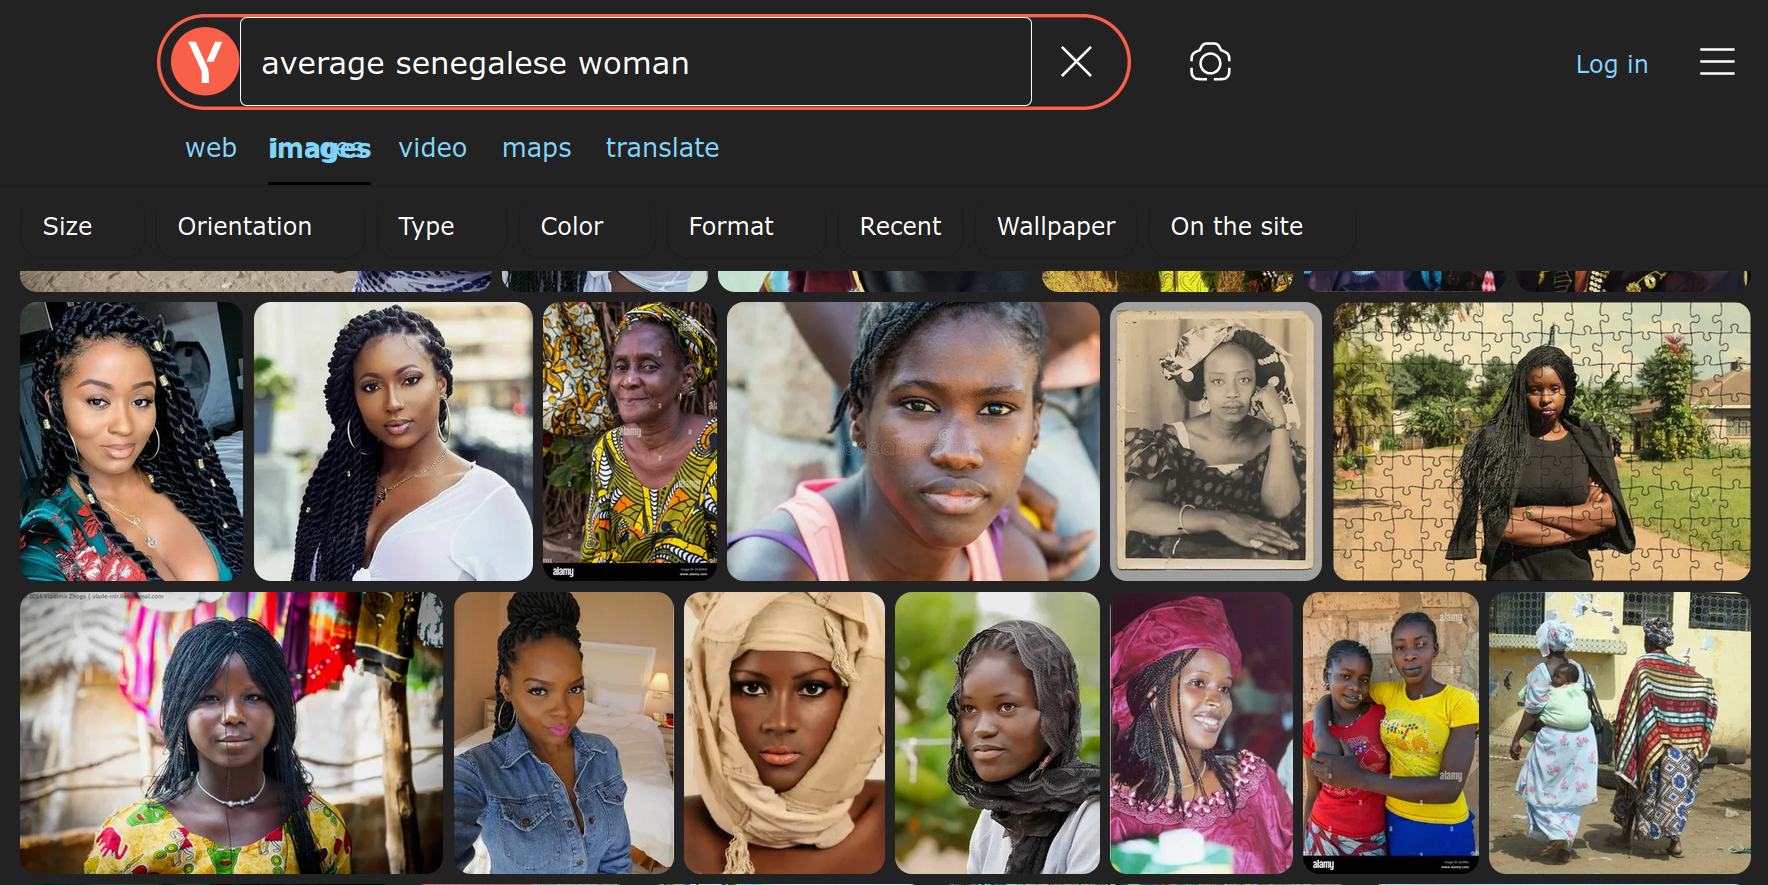The height and width of the screenshot is (885, 1768).
Task: Toggle the Recent filter
Action: (900, 227)
